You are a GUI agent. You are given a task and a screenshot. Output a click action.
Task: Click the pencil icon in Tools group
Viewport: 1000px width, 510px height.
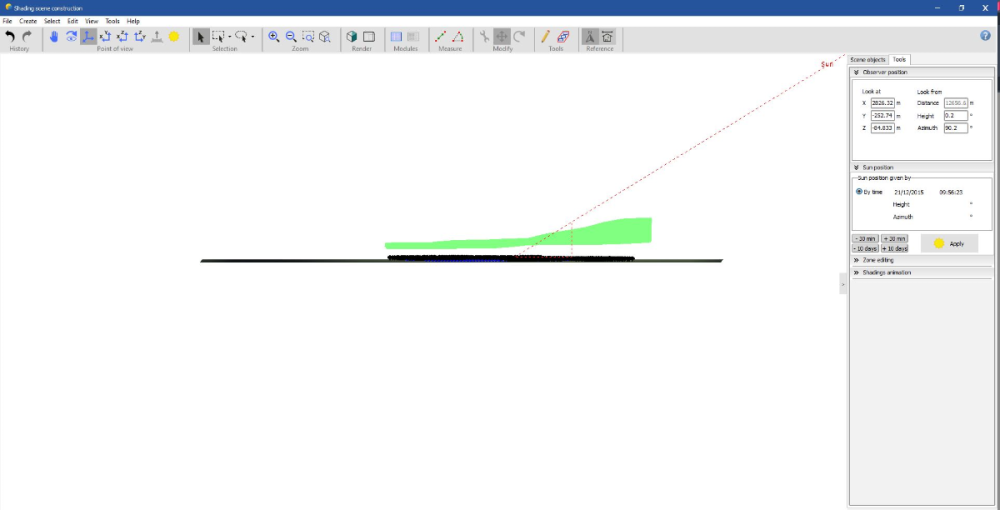pos(546,36)
